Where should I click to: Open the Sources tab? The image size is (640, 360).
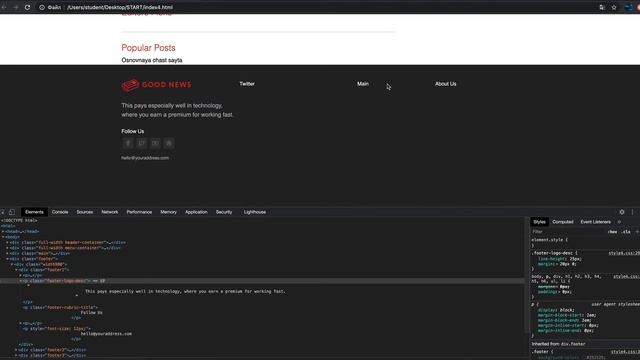click(x=85, y=212)
